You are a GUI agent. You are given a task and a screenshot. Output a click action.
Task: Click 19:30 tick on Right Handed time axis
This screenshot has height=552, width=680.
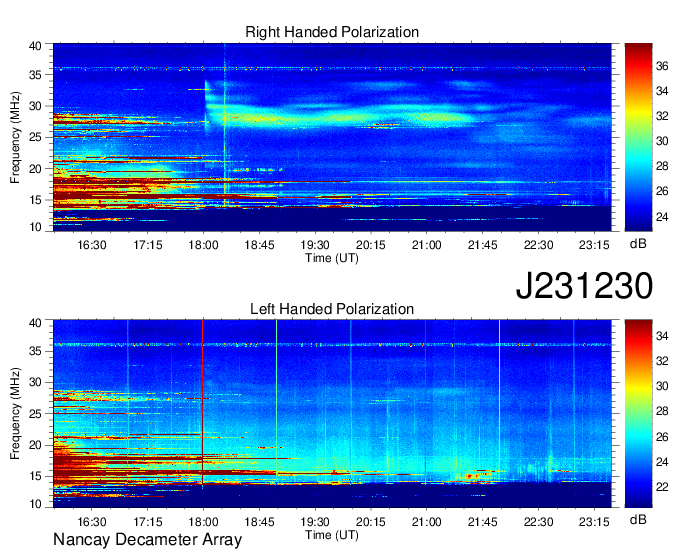pyautogui.click(x=315, y=245)
